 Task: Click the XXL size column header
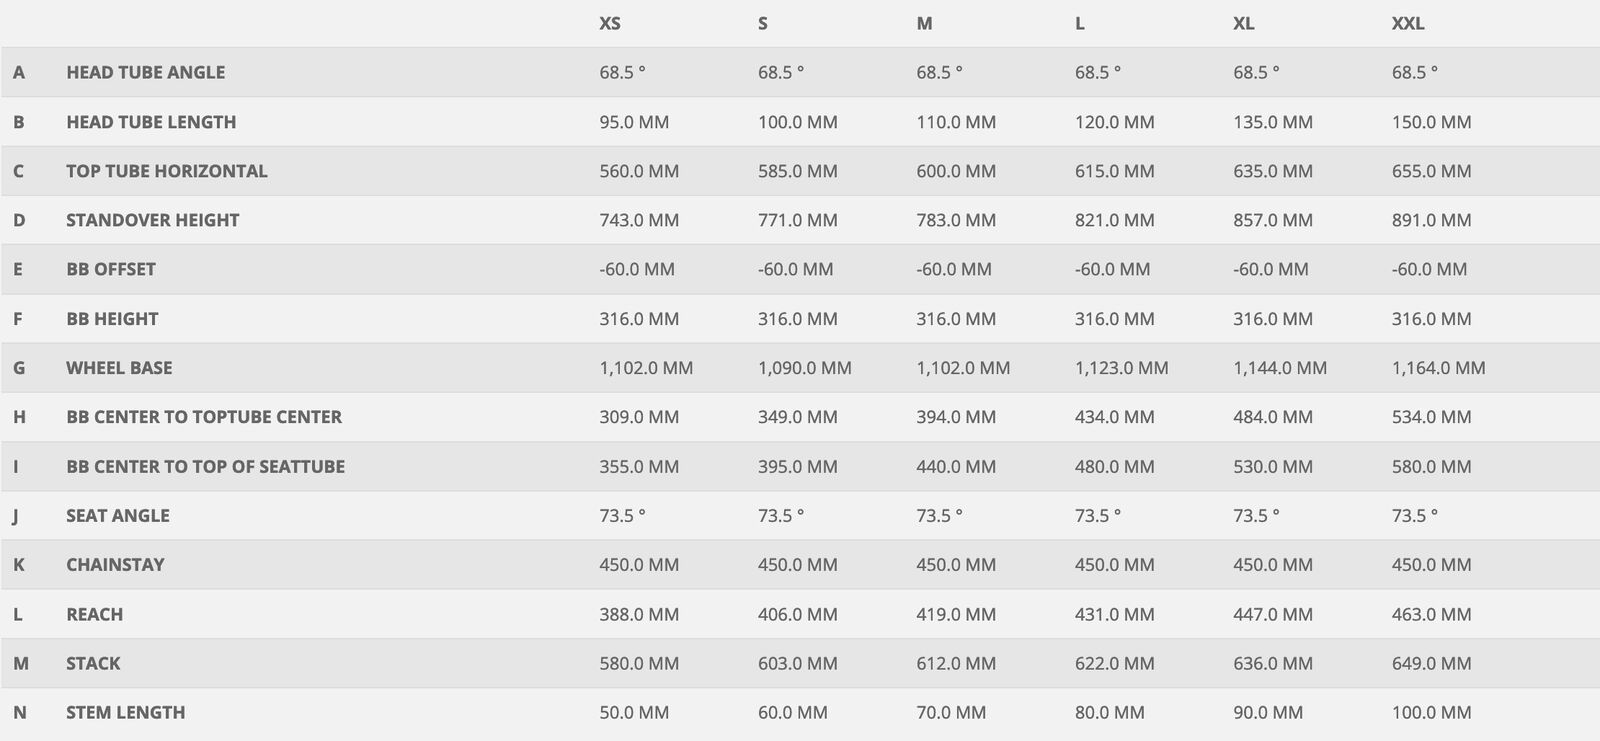[x=1408, y=23]
